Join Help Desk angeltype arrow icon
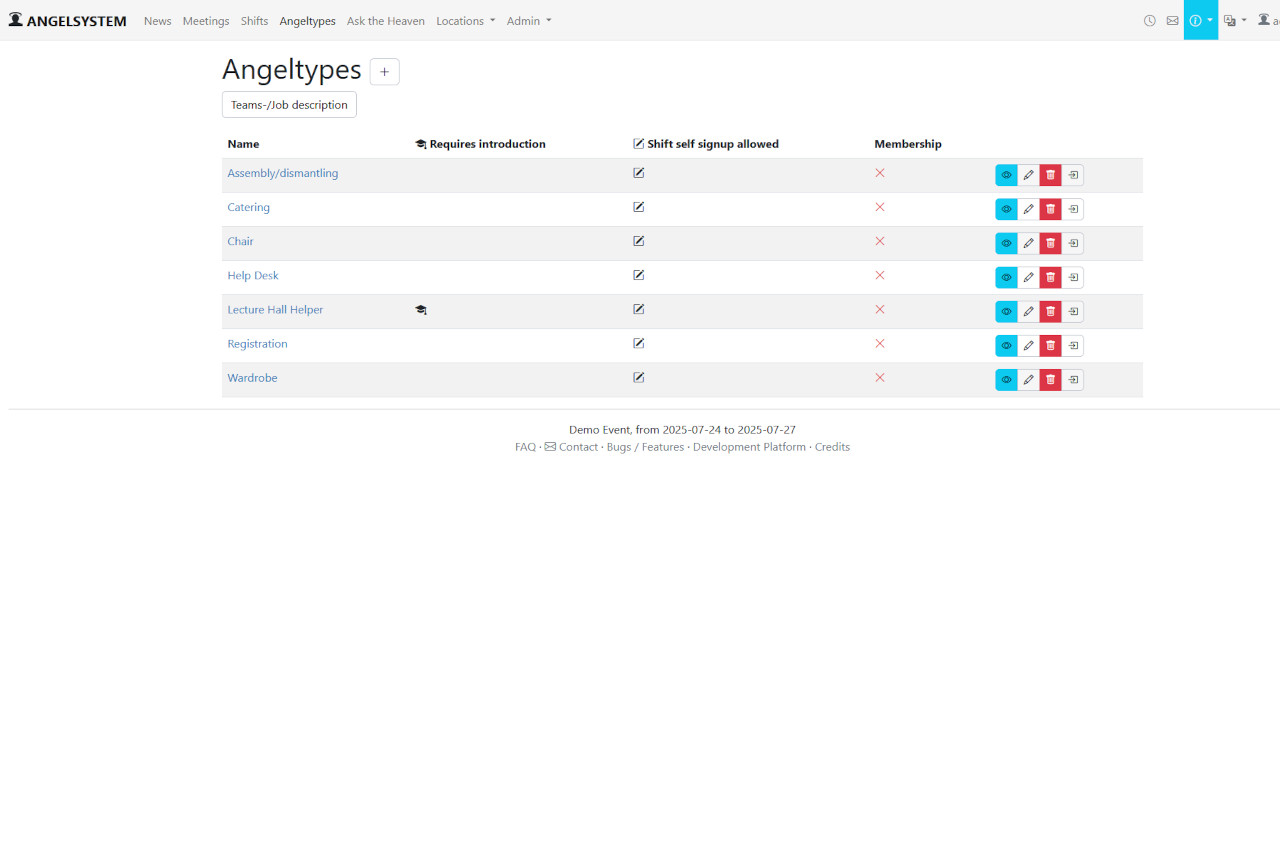The width and height of the screenshot is (1280, 853). click(x=1073, y=277)
